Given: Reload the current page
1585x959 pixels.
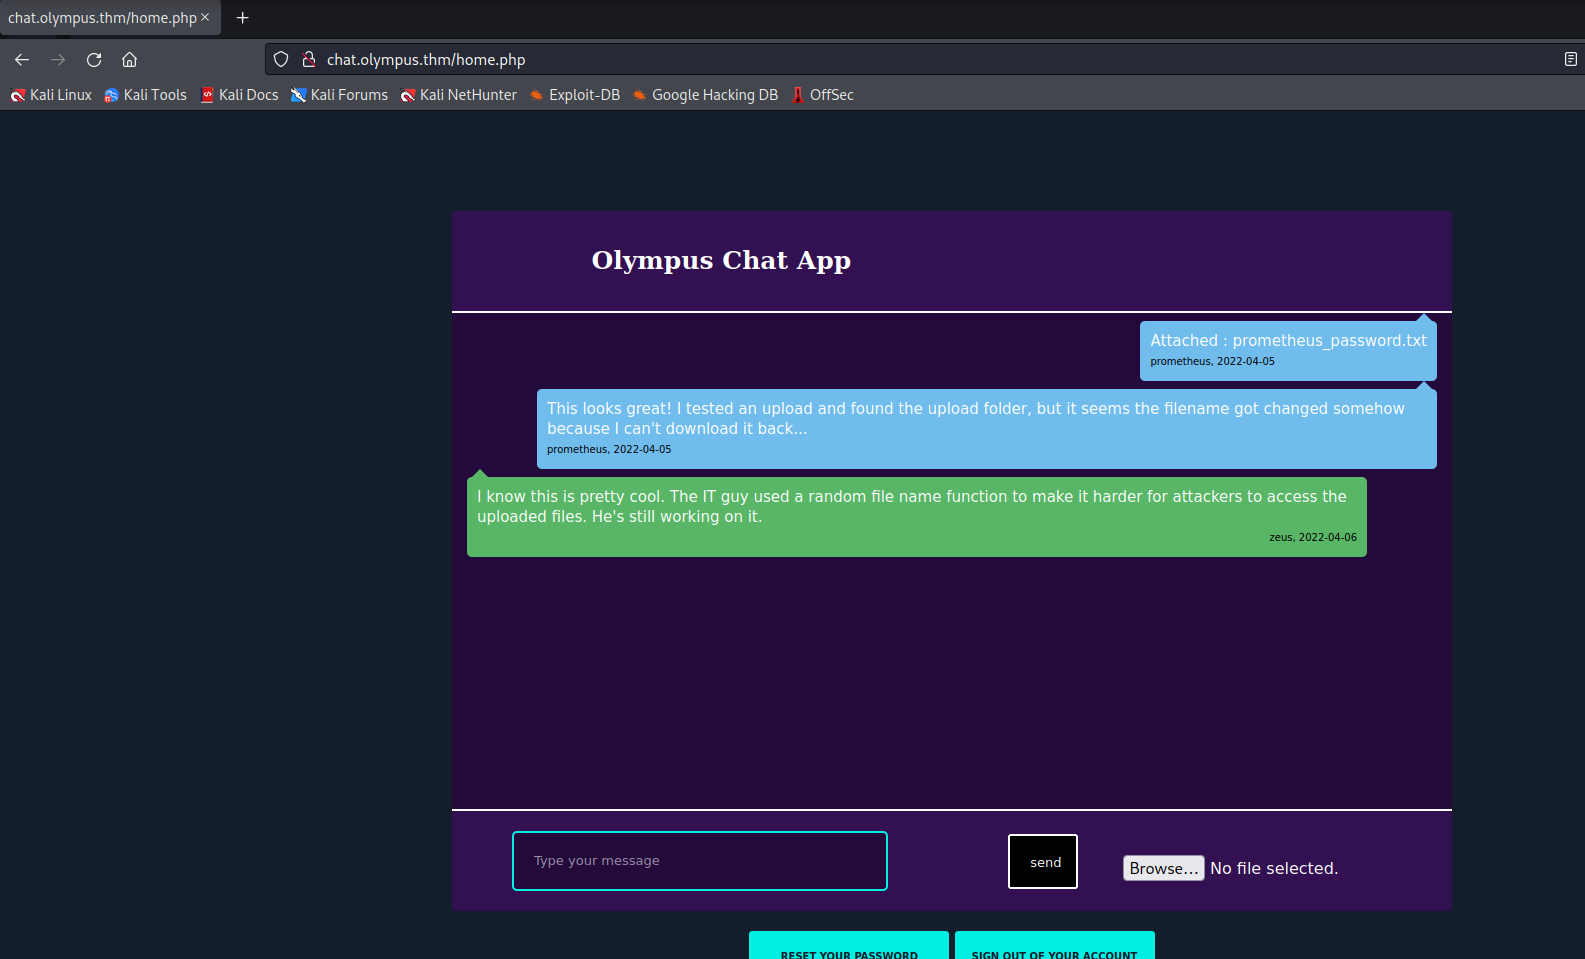Looking at the screenshot, I should point(94,60).
